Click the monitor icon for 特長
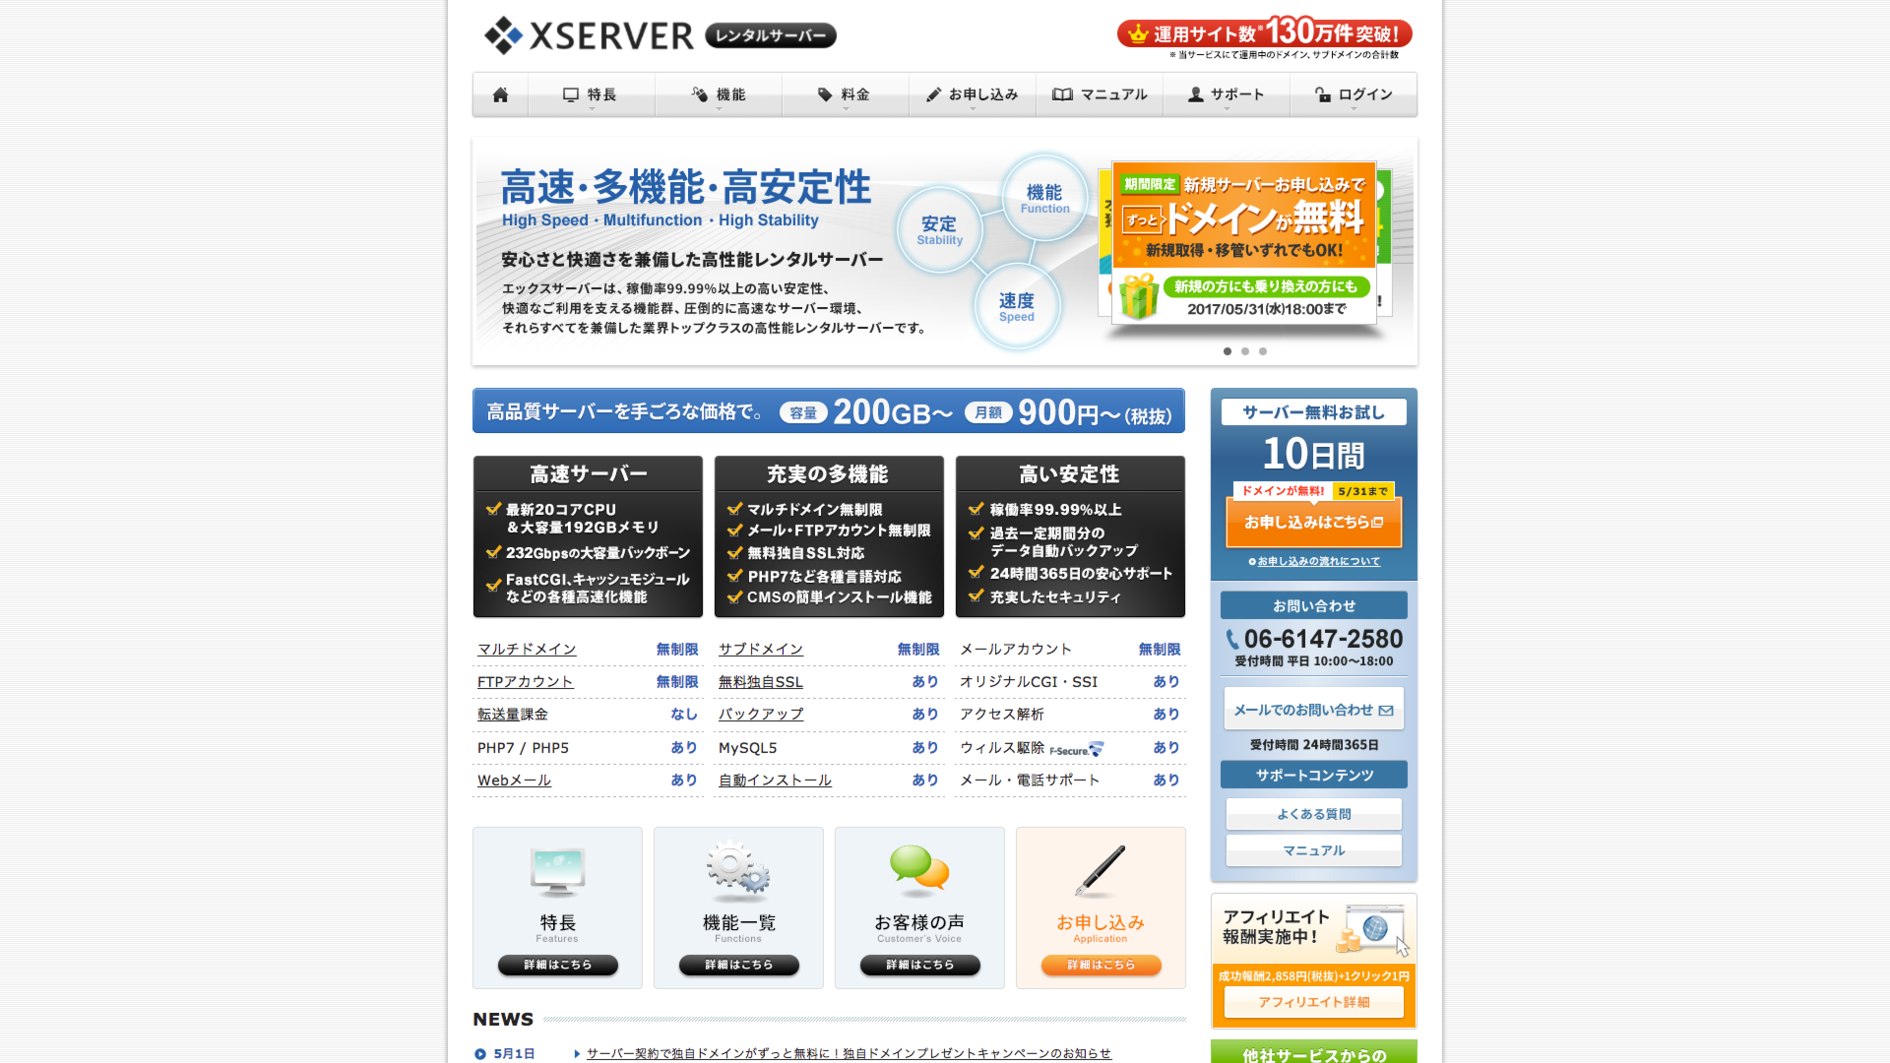The width and height of the screenshot is (1890, 1063). click(x=557, y=872)
